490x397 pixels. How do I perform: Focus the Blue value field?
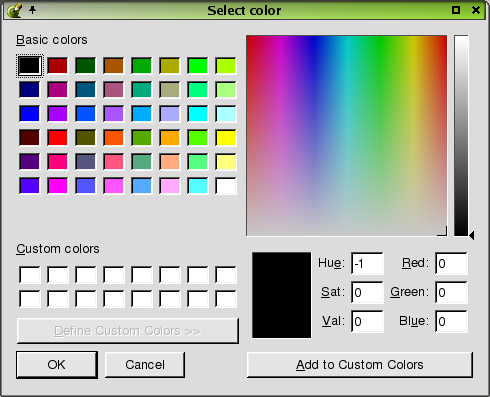coord(451,321)
